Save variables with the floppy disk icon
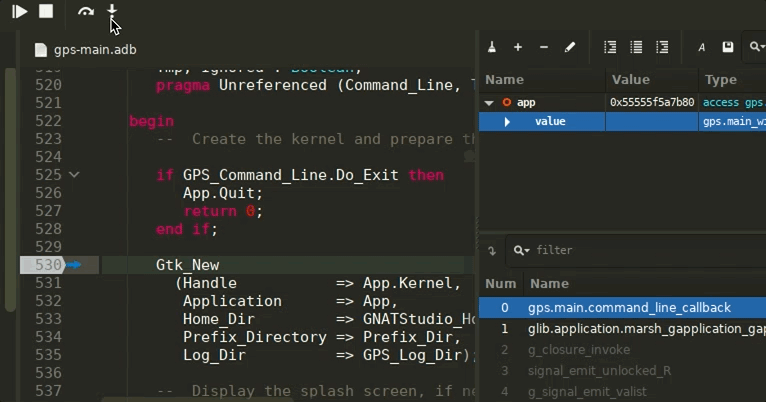 [x=728, y=47]
